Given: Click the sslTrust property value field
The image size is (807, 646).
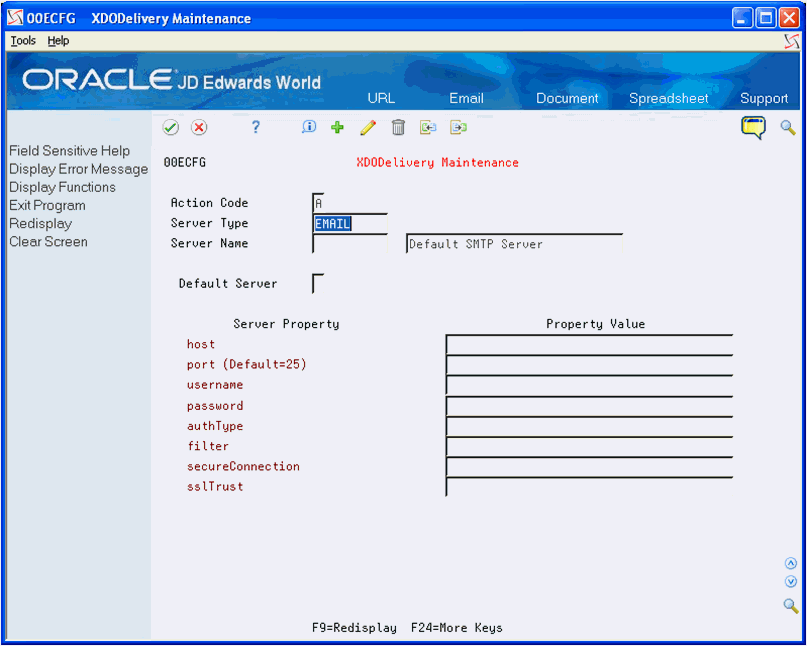Looking at the screenshot, I should (x=589, y=486).
